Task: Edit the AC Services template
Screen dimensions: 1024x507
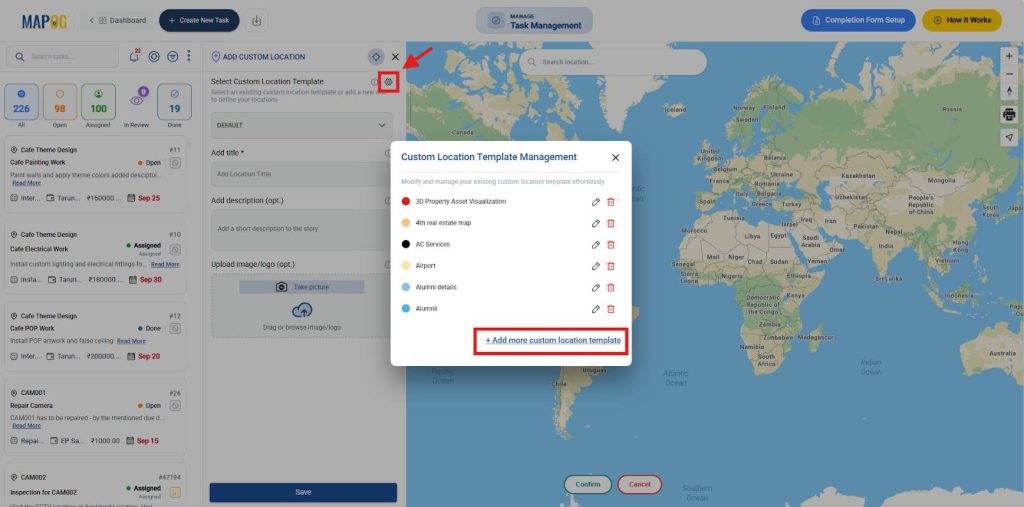Action: click(596, 245)
